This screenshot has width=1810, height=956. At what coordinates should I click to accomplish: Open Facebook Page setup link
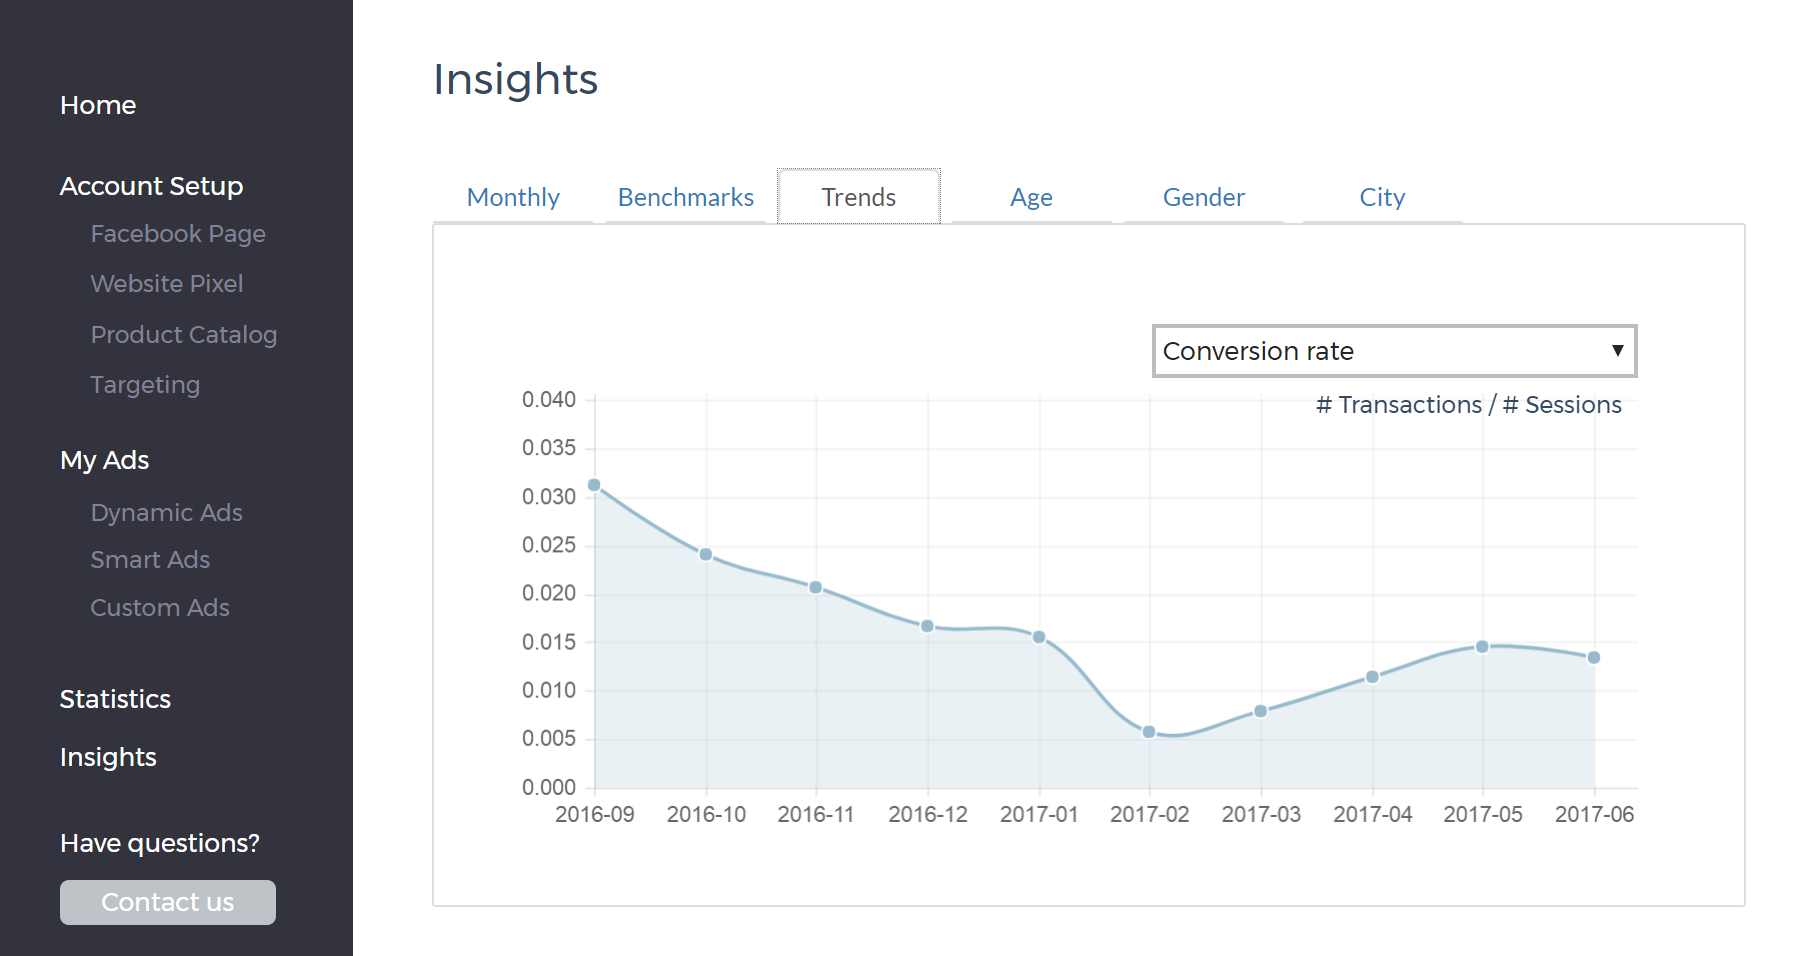[x=178, y=234]
